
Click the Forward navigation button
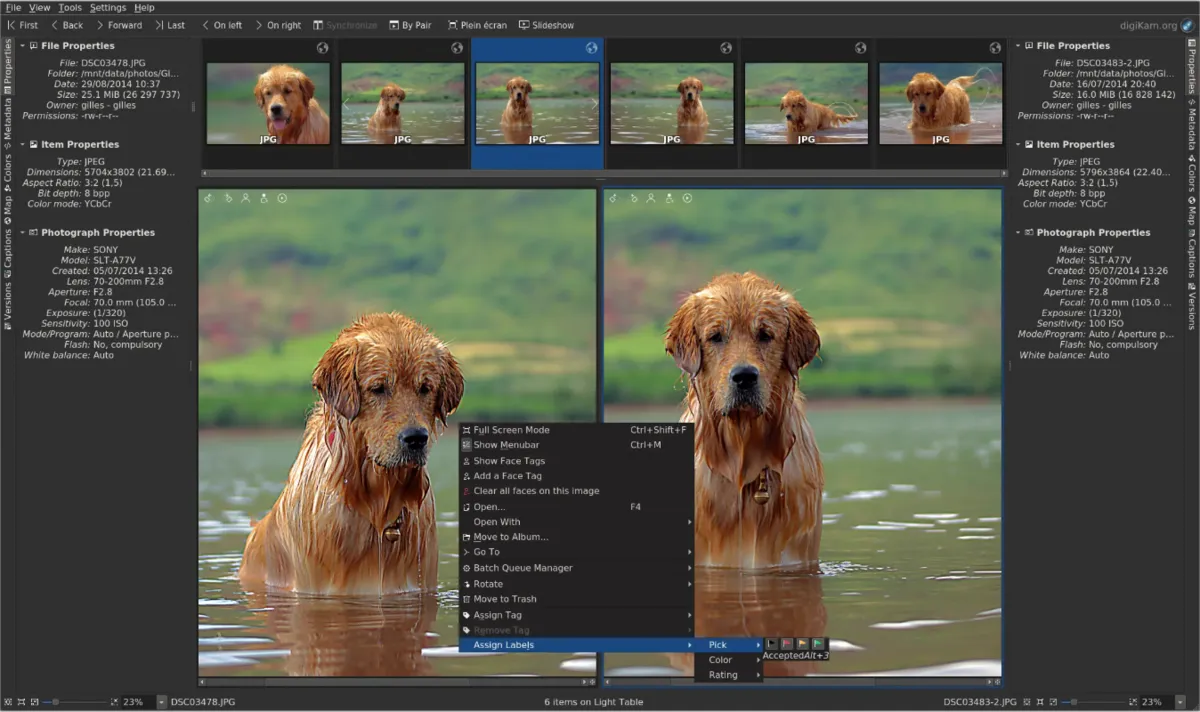(118, 25)
